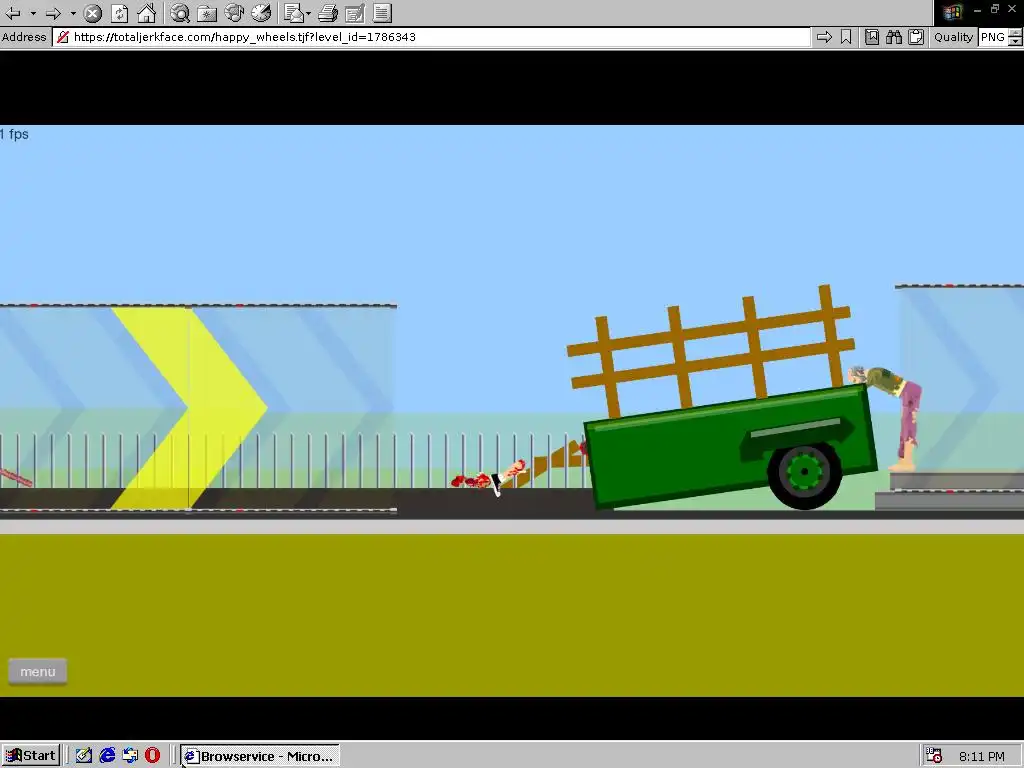This screenshot has width=1024, height=768.
Task: Click the Address label
Action: click(24, 37)
